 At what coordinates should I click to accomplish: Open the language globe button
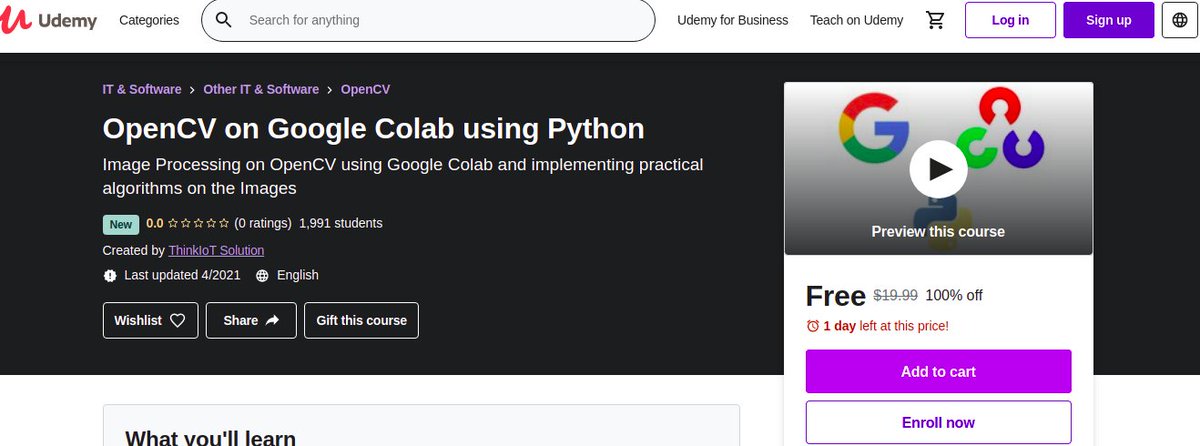[x=1178, y=20]
